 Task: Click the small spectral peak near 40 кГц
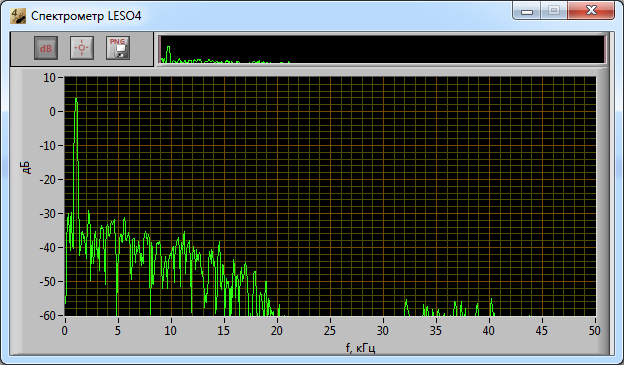(x=491, y=306)
